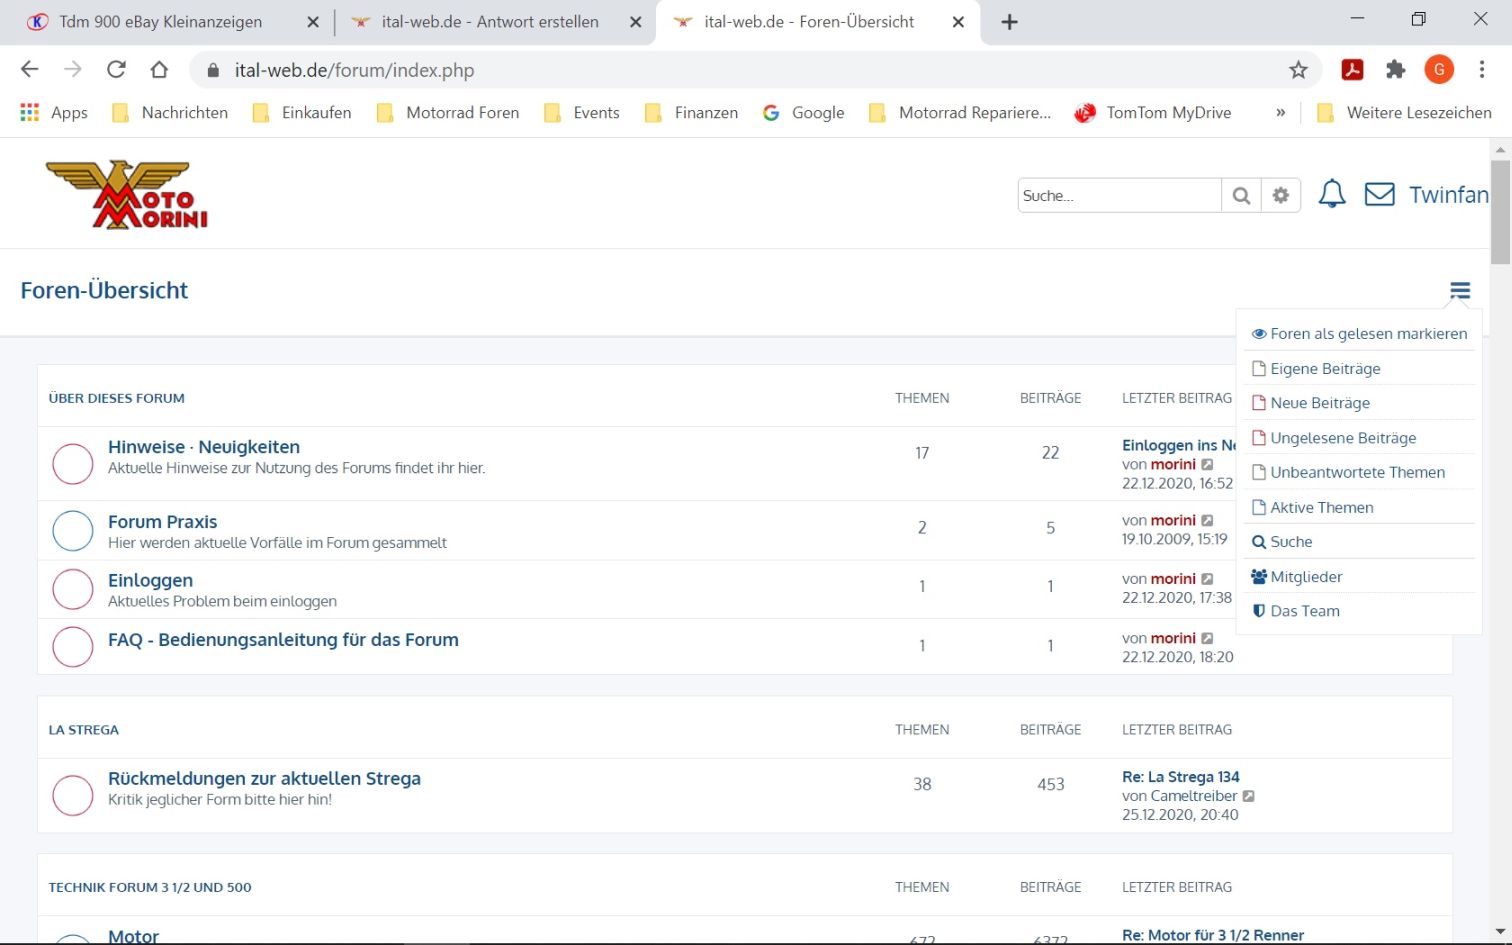Open private messages envelope icon
The height and width of the screenshot is (945, 1512).
[1380, 194]
